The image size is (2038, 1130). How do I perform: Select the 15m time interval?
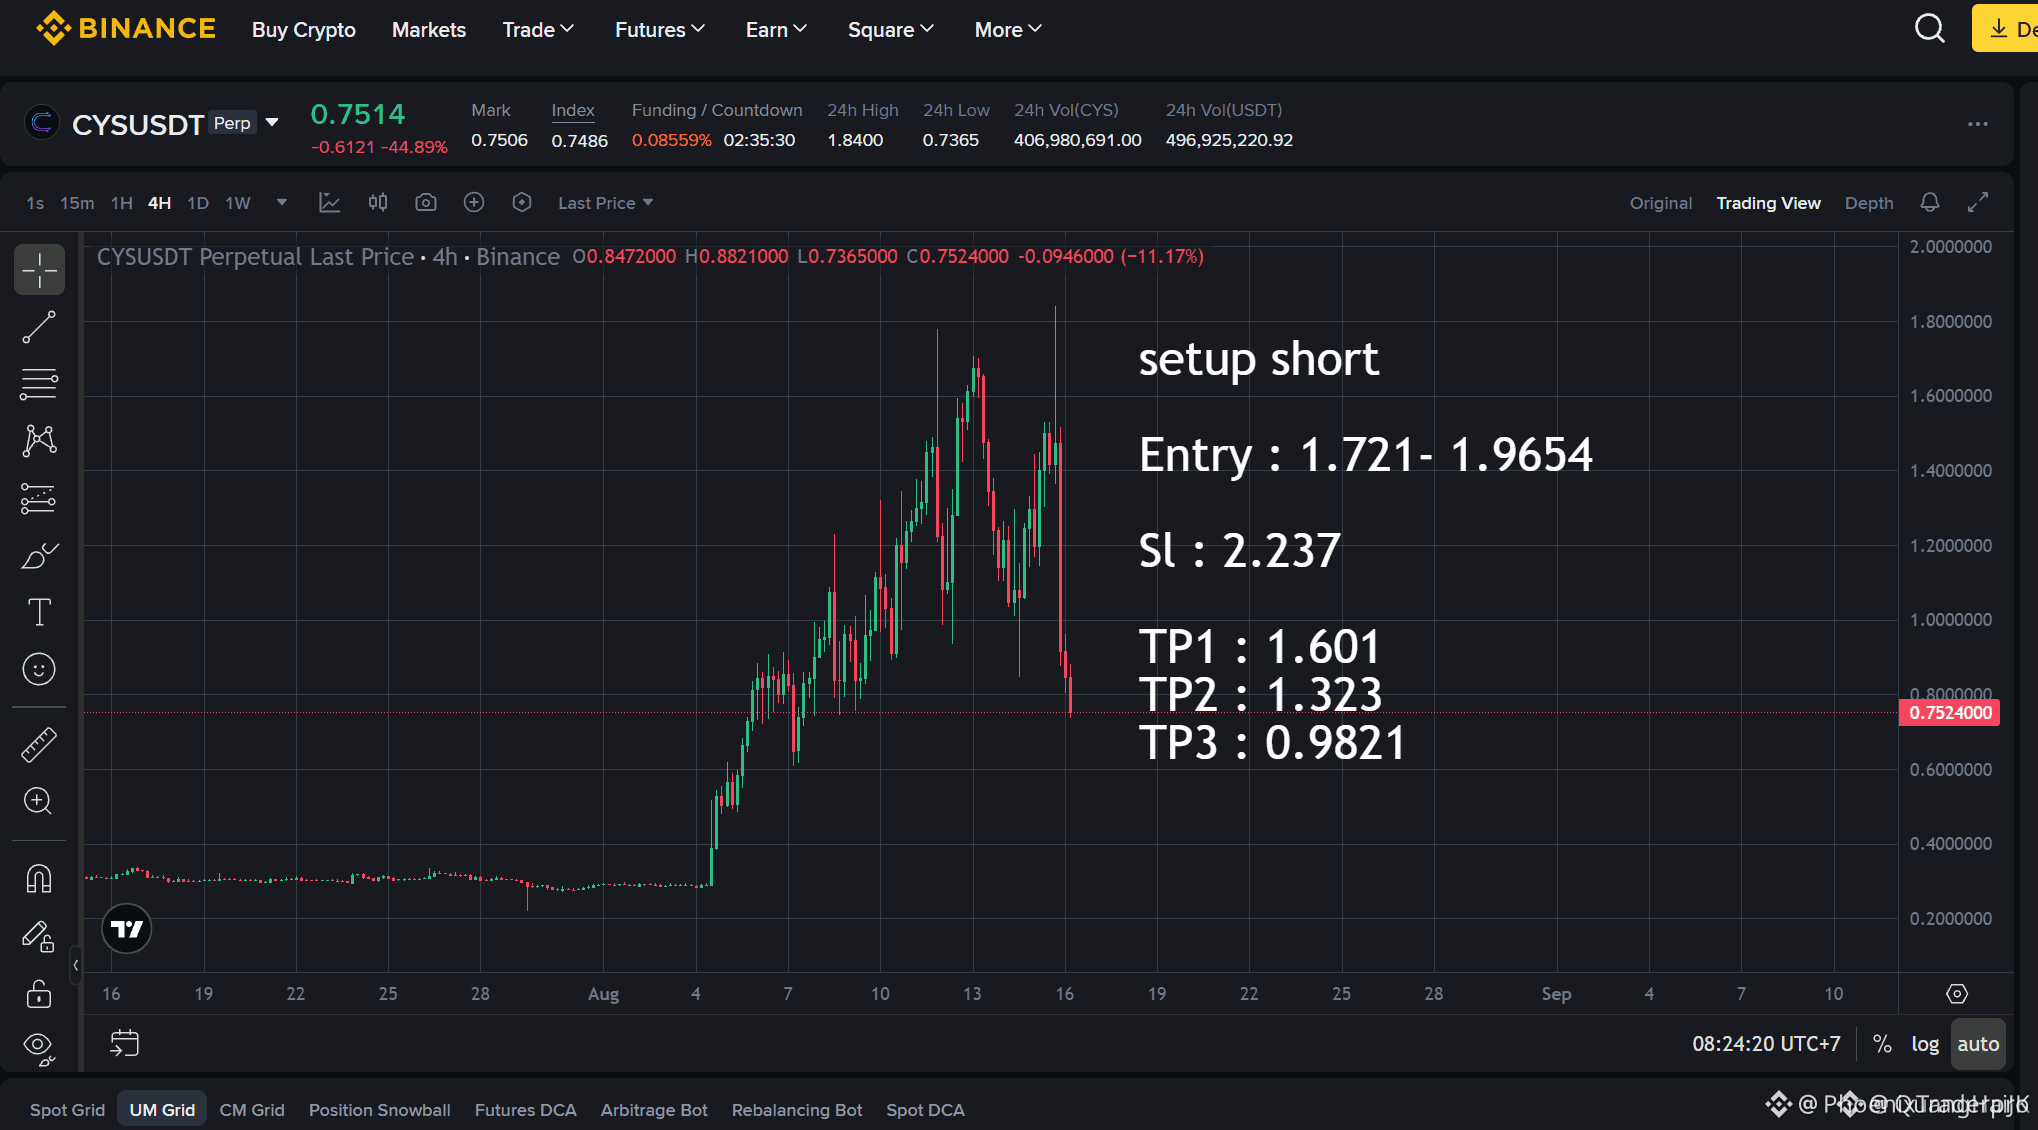coord(77,203)
